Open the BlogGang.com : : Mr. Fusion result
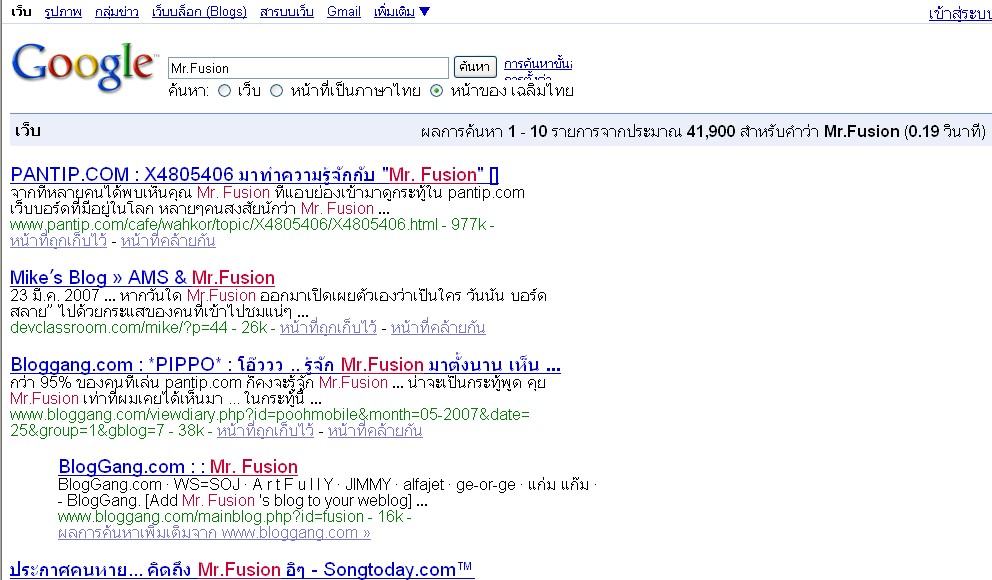The width and height of the screenshot is (992, 580). click(178, 467)
